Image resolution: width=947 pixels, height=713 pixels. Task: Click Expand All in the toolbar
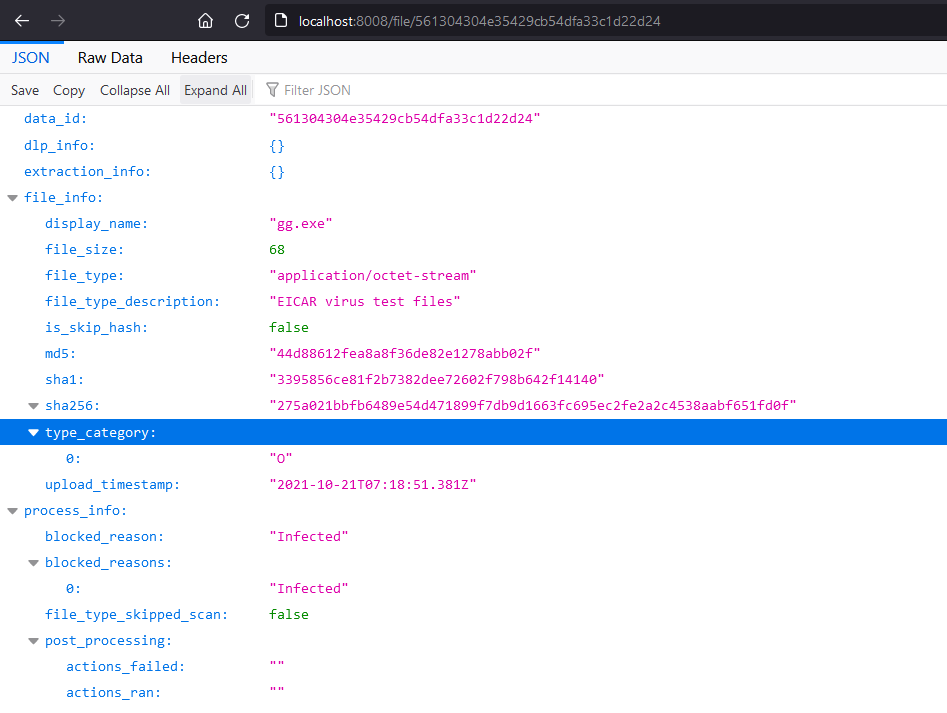(216, 90)
